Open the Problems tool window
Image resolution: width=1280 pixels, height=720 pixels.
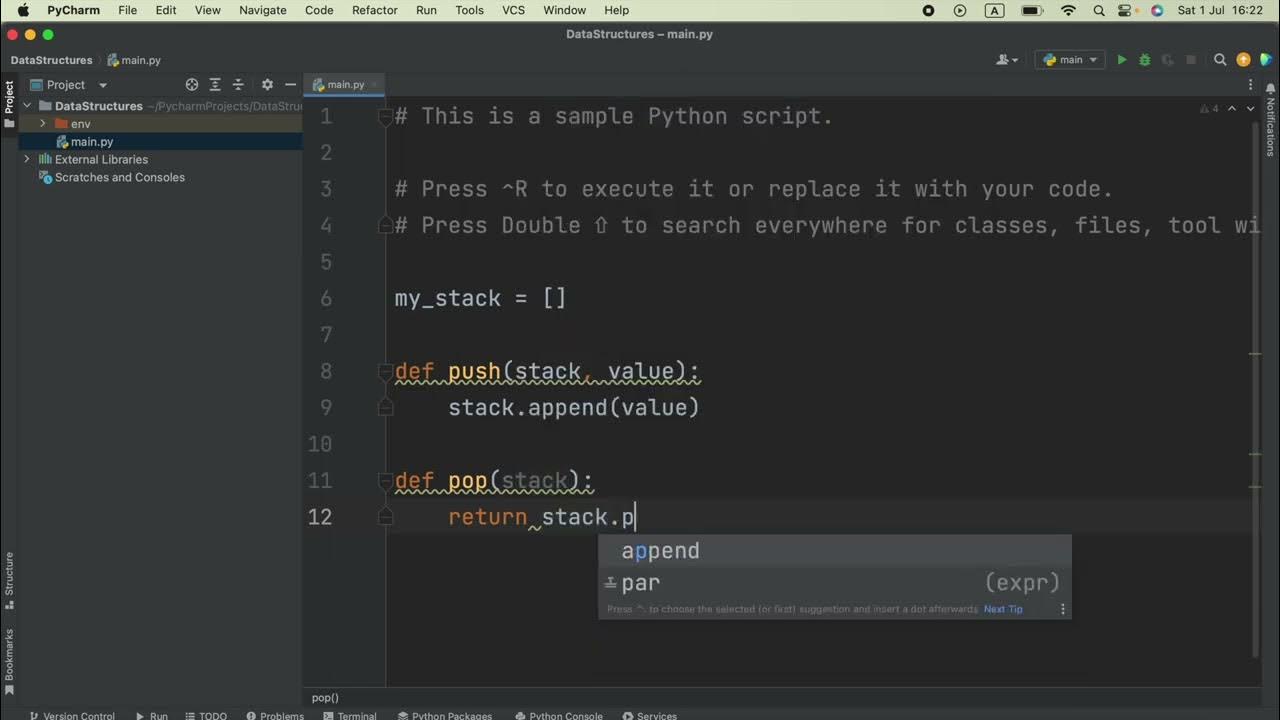tap(275, 715)
